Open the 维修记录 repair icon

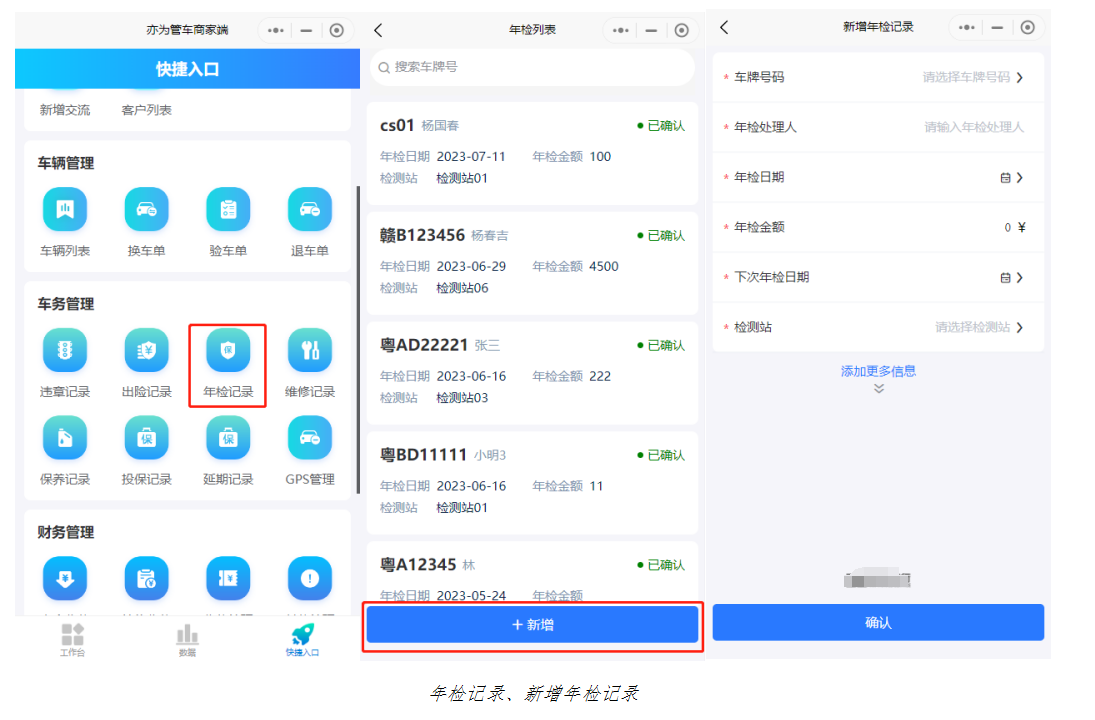310,351
